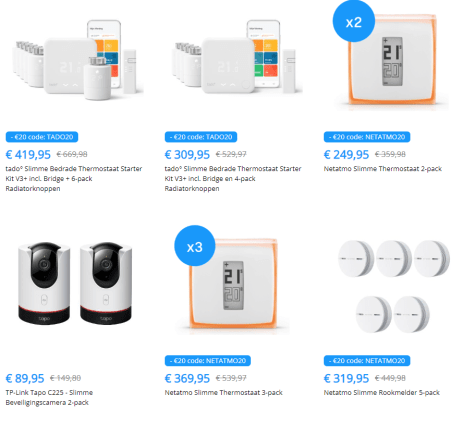Open the Netatmo smoke detector 5-pack image
475x421 pixels.
click(x=394, y=286)
